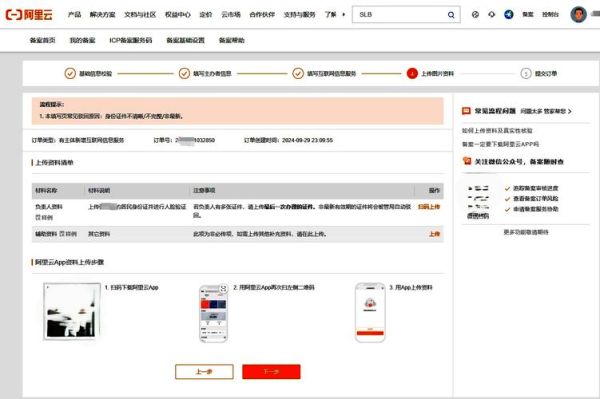Click the 其它资料 cell
Screen dimensions: 600x399
click(99, 234)
